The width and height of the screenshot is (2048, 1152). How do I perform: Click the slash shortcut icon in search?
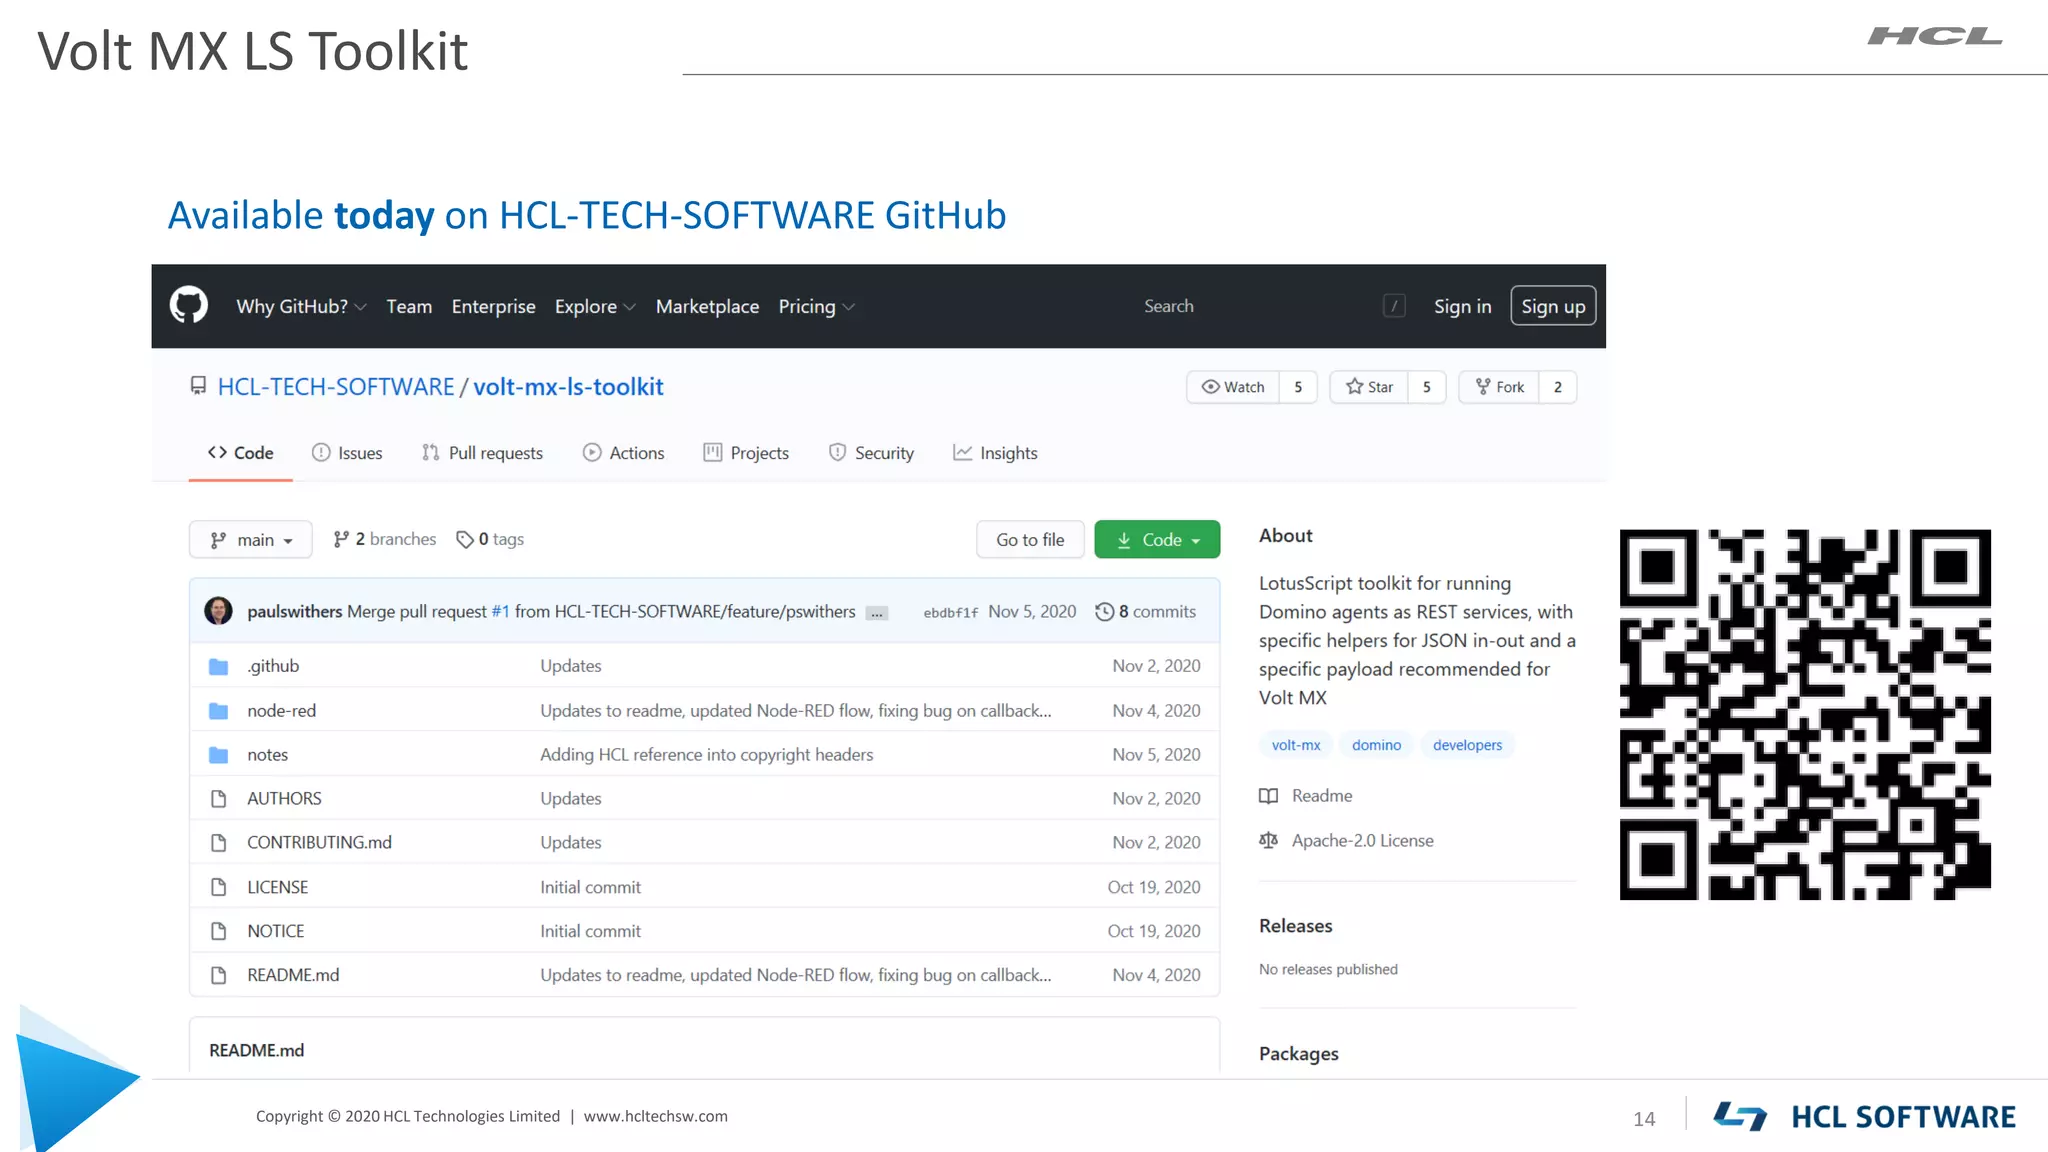1394,306
